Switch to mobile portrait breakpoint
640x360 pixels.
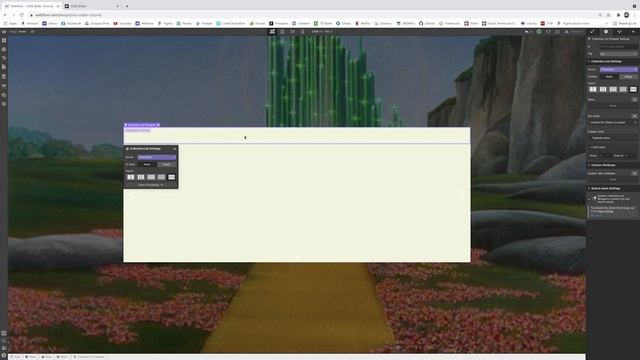pos(302,31)
